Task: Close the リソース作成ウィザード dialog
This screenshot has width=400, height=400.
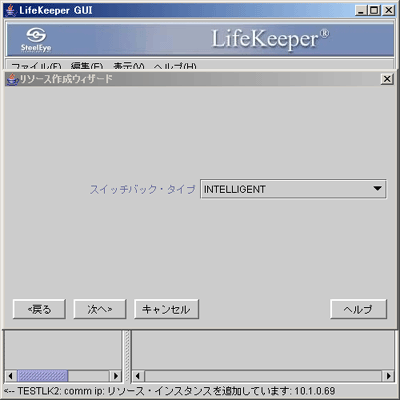Action: pos(387,79)
